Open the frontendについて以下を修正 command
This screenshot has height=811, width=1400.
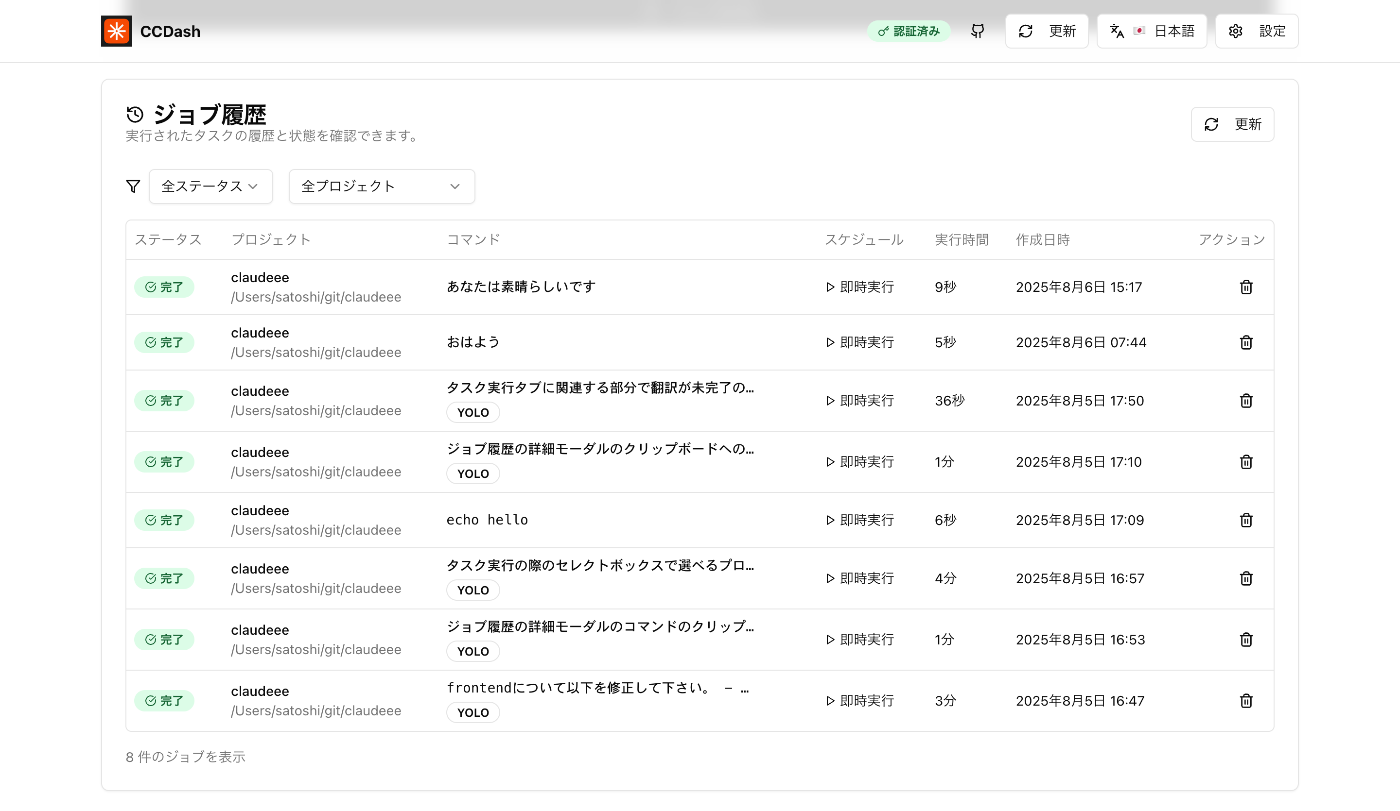(x=598, y=688)
